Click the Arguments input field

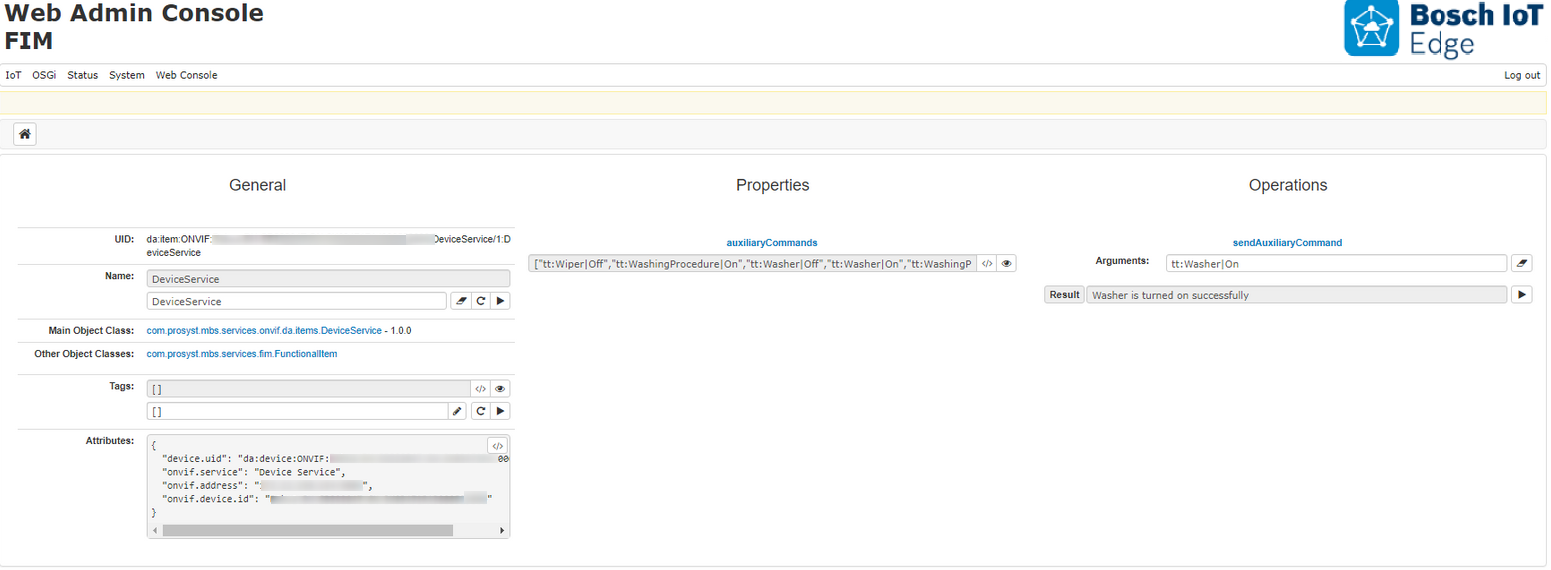coord(1336,264)
